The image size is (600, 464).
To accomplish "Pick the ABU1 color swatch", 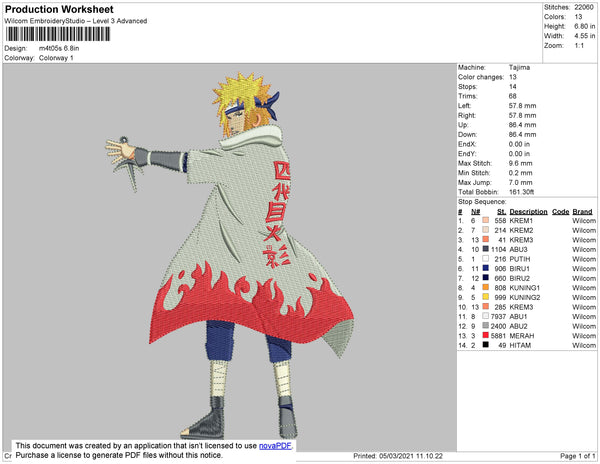I will (486, 316).
